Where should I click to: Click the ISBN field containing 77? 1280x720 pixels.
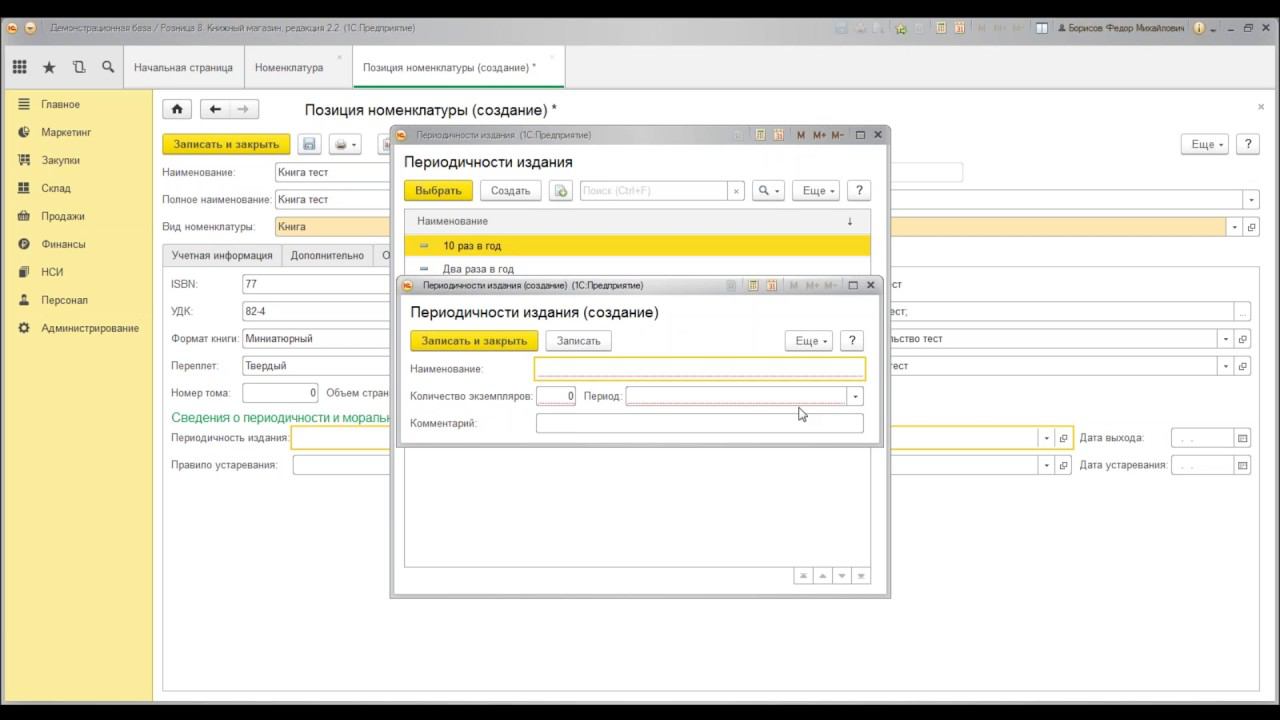315,284
